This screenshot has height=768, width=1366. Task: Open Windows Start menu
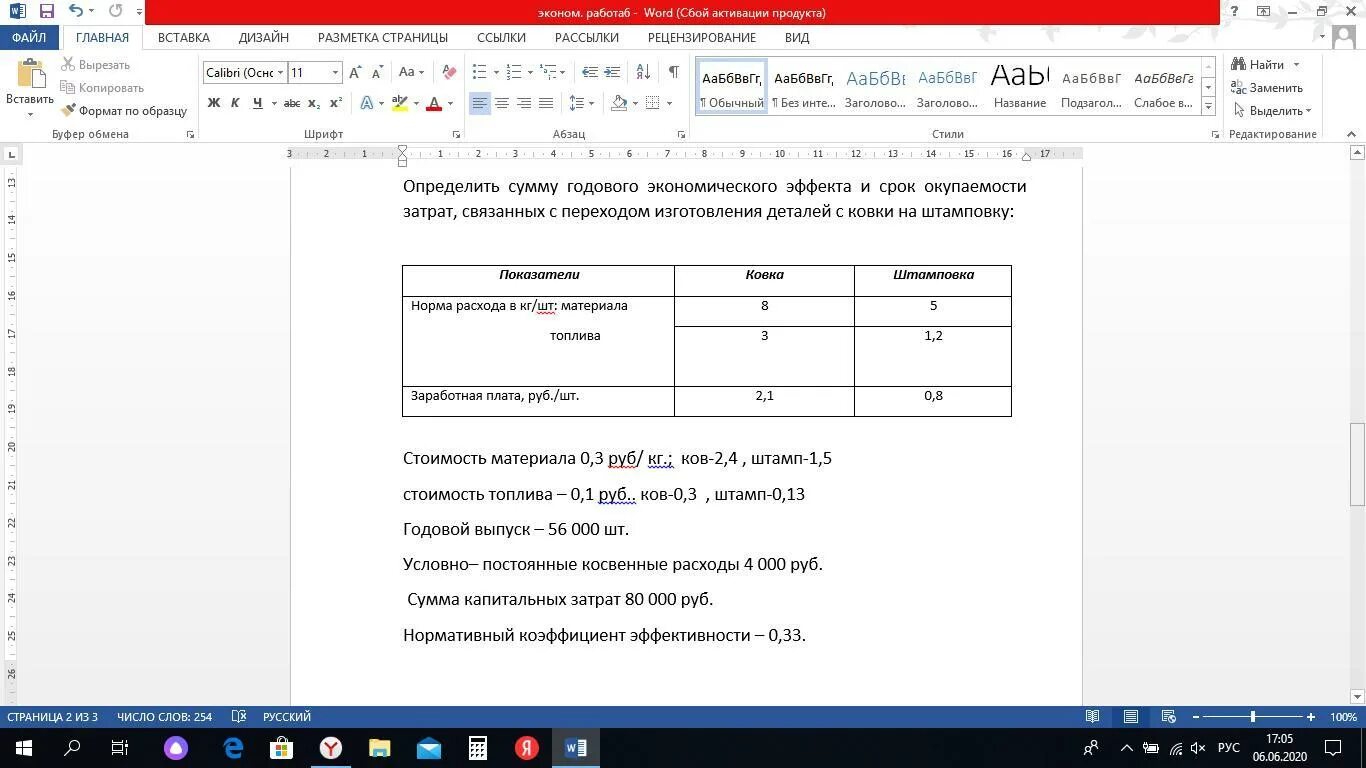coord(24,748)
